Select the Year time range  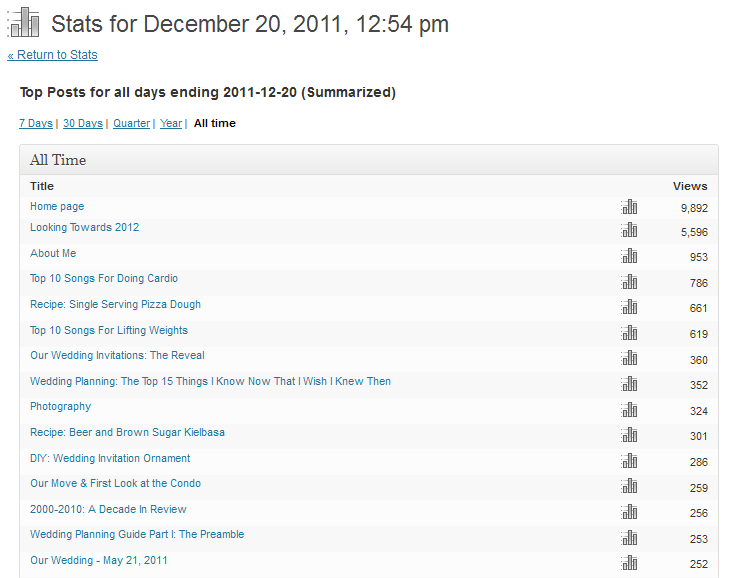(171, 124)
